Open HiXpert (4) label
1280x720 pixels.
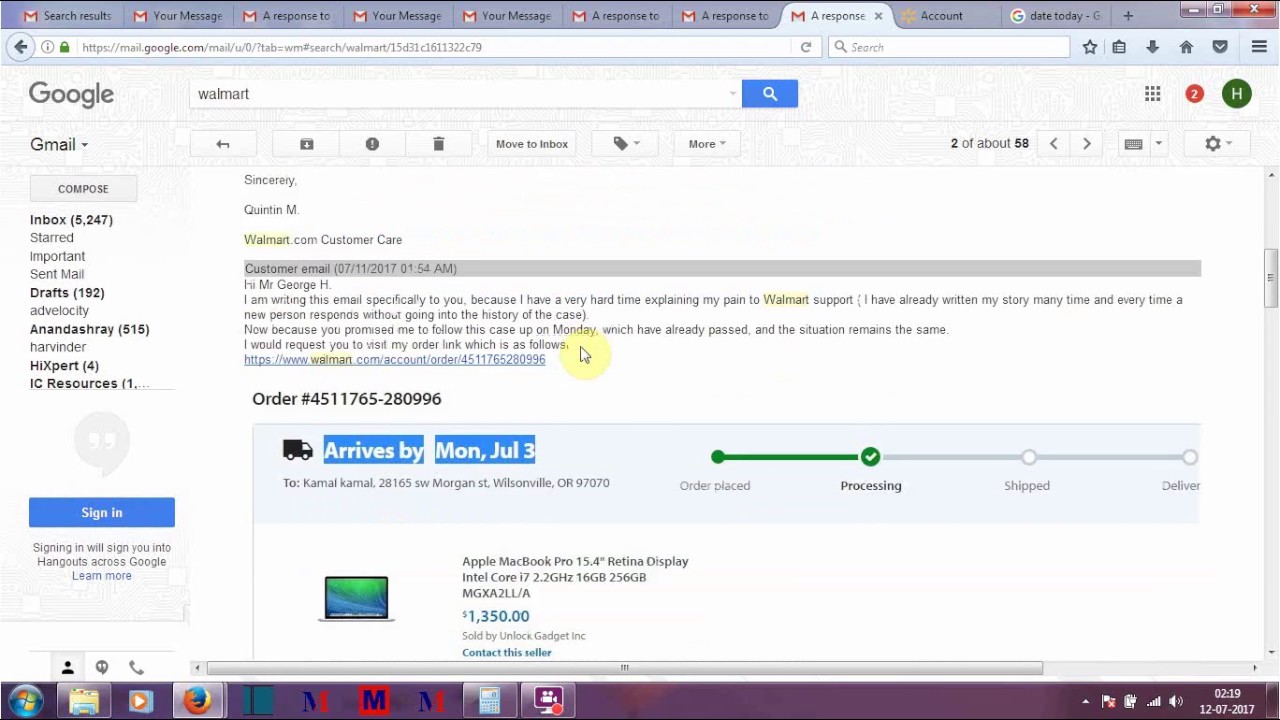(x=64, y=366)
